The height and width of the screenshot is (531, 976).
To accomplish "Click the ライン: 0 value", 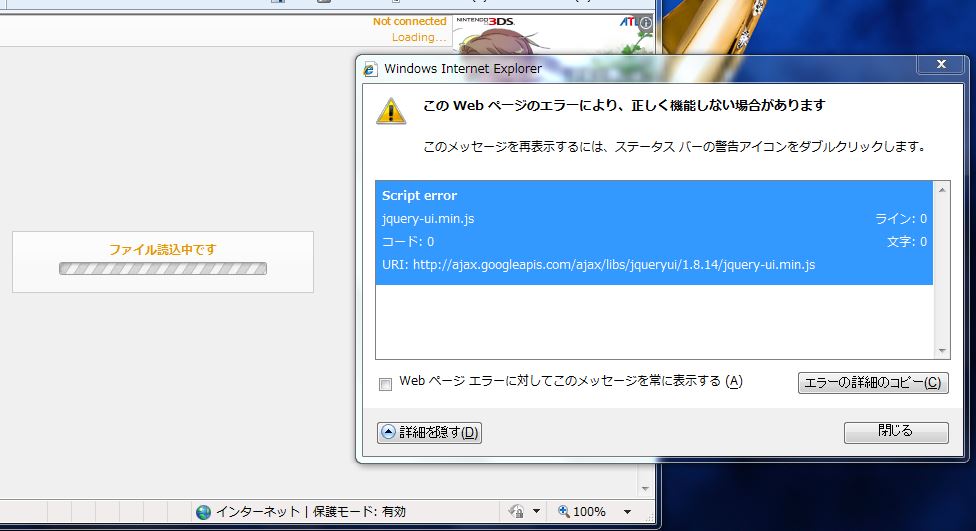I will click(x=901, y=219).
